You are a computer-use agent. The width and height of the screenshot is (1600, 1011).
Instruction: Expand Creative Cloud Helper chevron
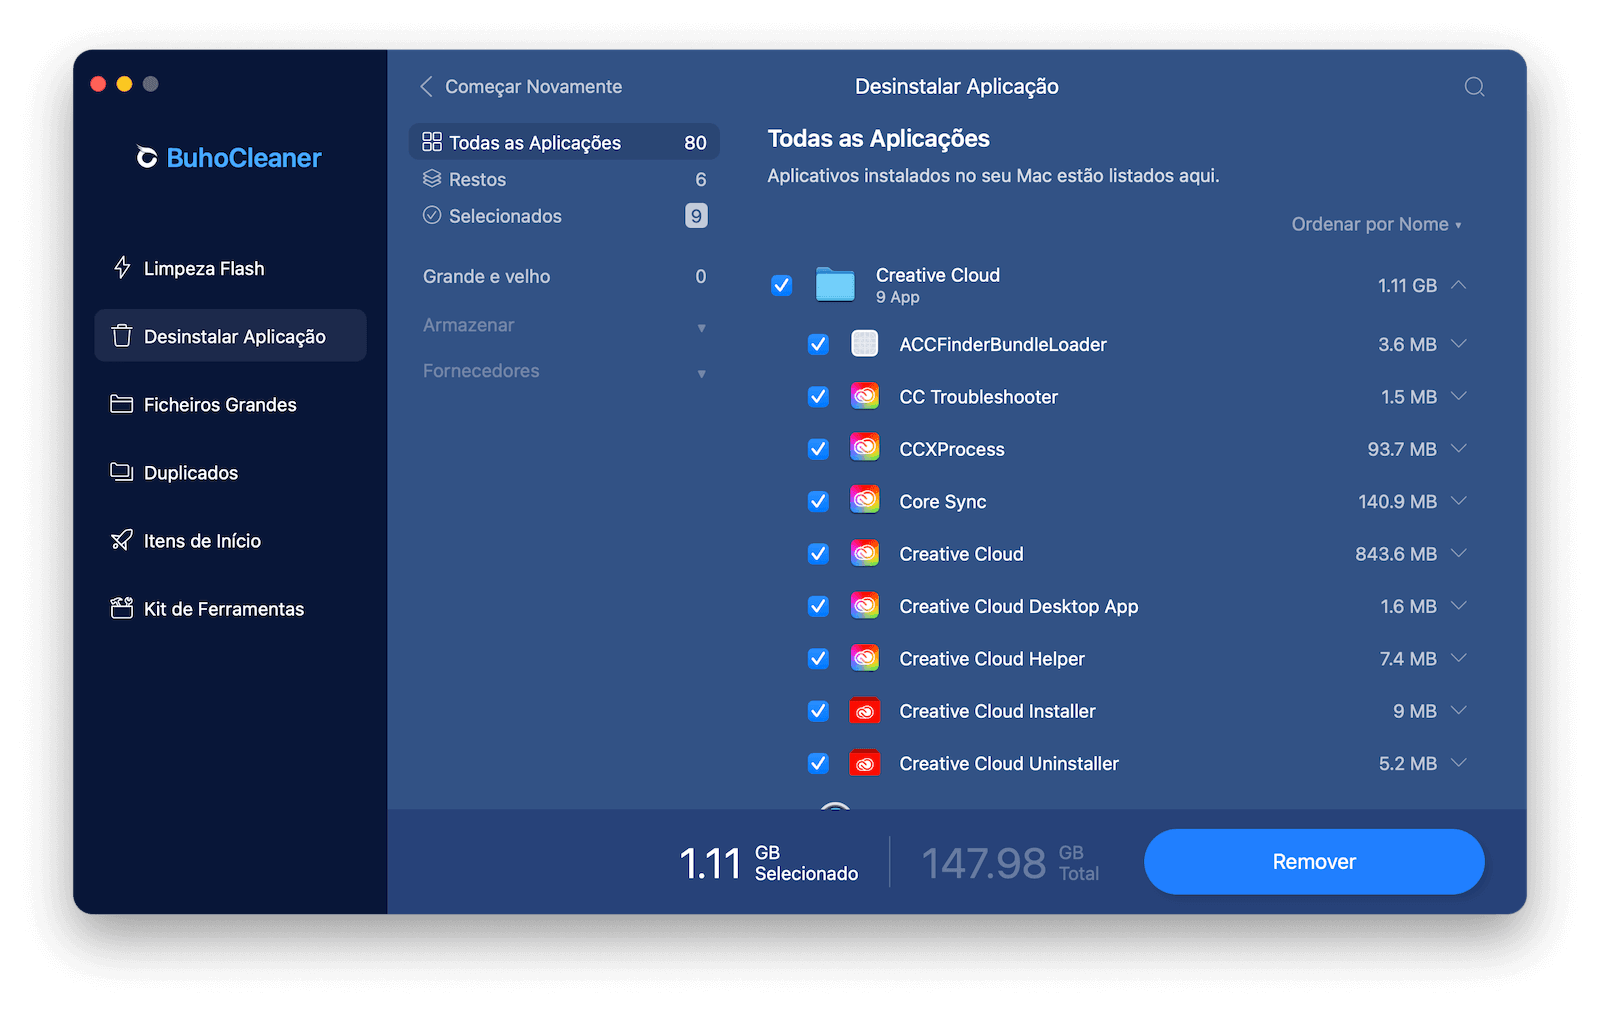1459,658
